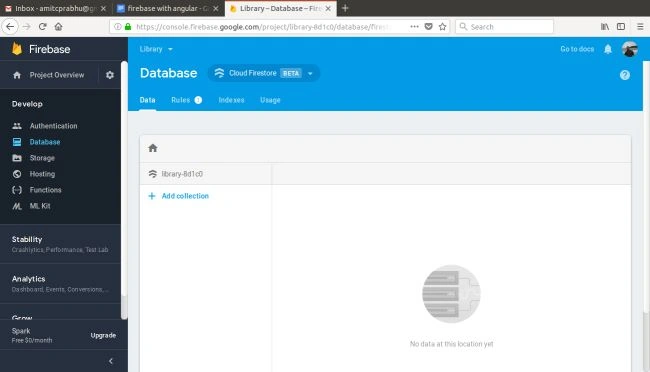Click the browser home icon
The image size is (650, 372).
(58, 27)
